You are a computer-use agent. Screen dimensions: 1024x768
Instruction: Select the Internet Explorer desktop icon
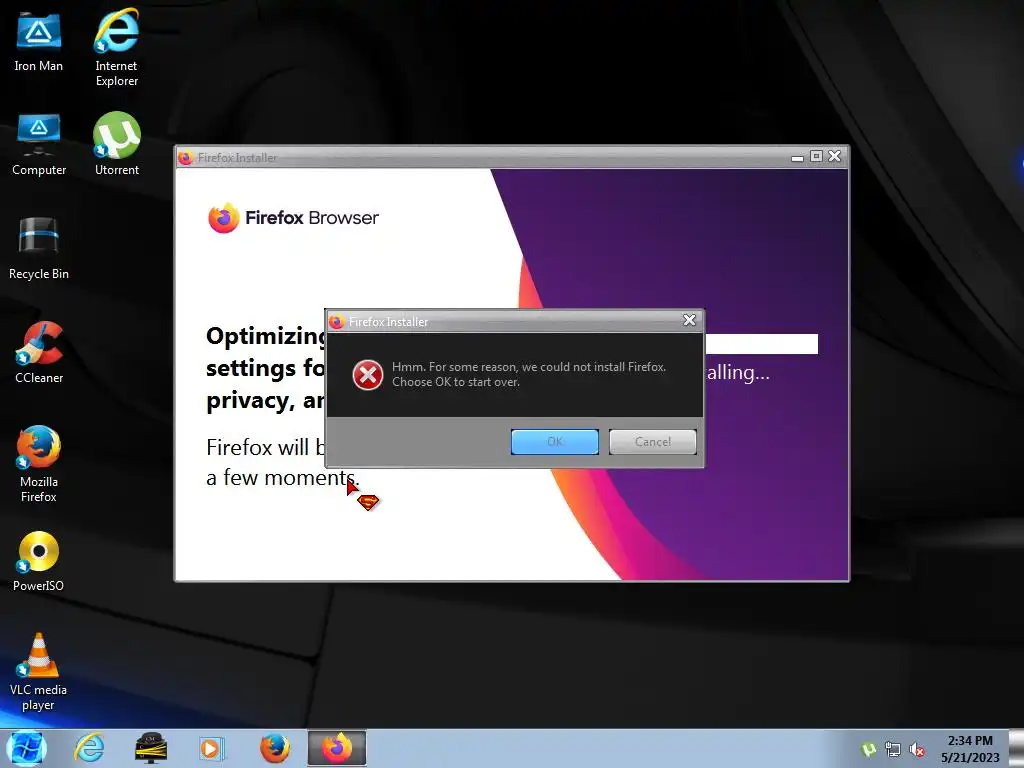116,48
